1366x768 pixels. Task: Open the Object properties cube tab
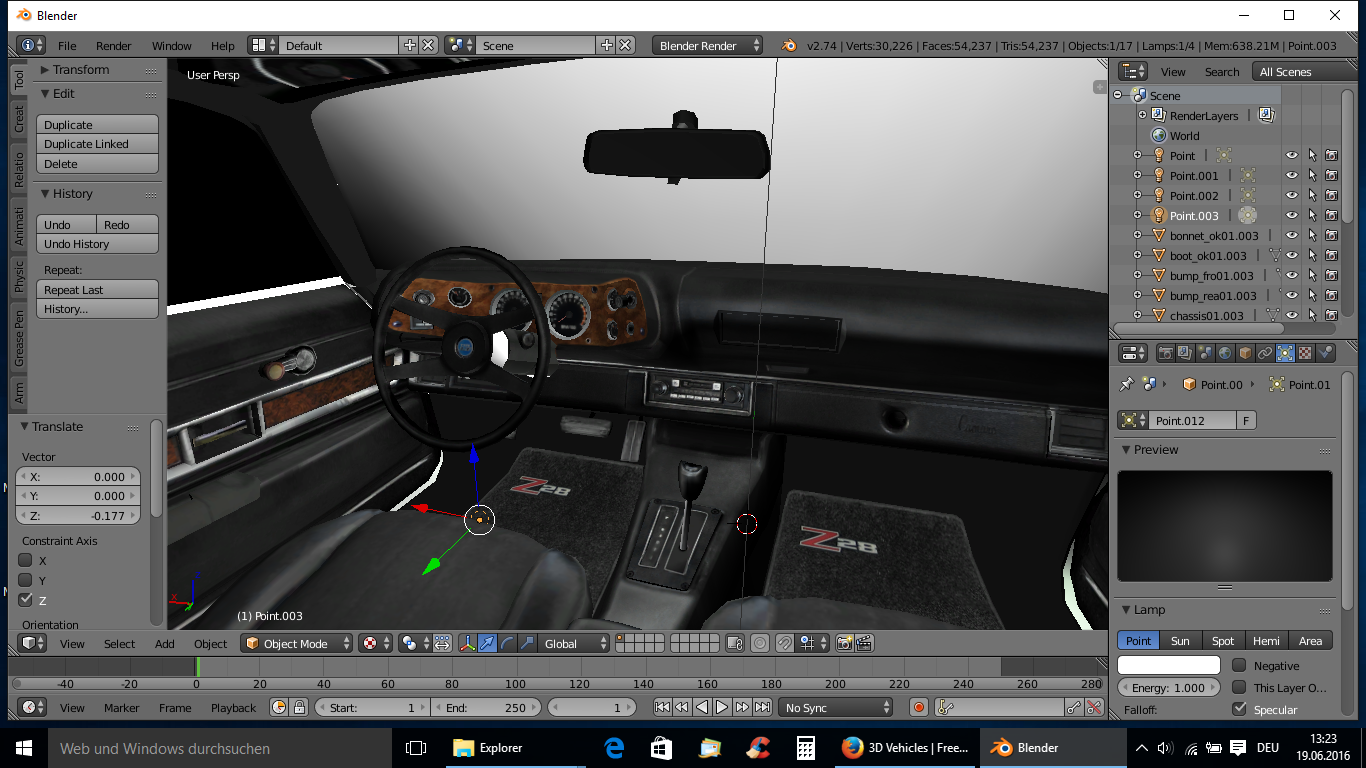(x=1245, y=353)
